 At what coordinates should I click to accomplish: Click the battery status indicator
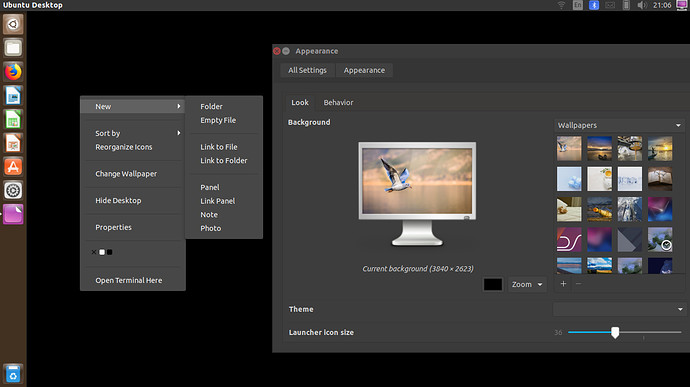626,5
